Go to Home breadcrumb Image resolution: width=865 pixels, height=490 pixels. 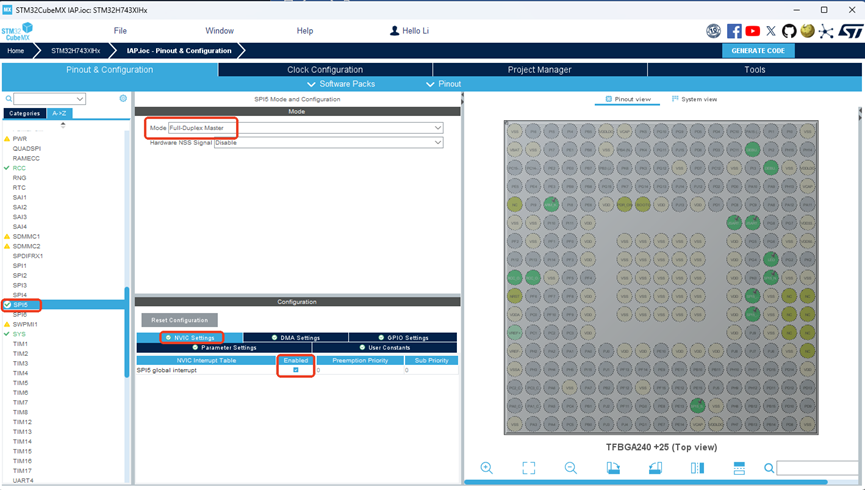pyautogui.click(x=15, y=51)
